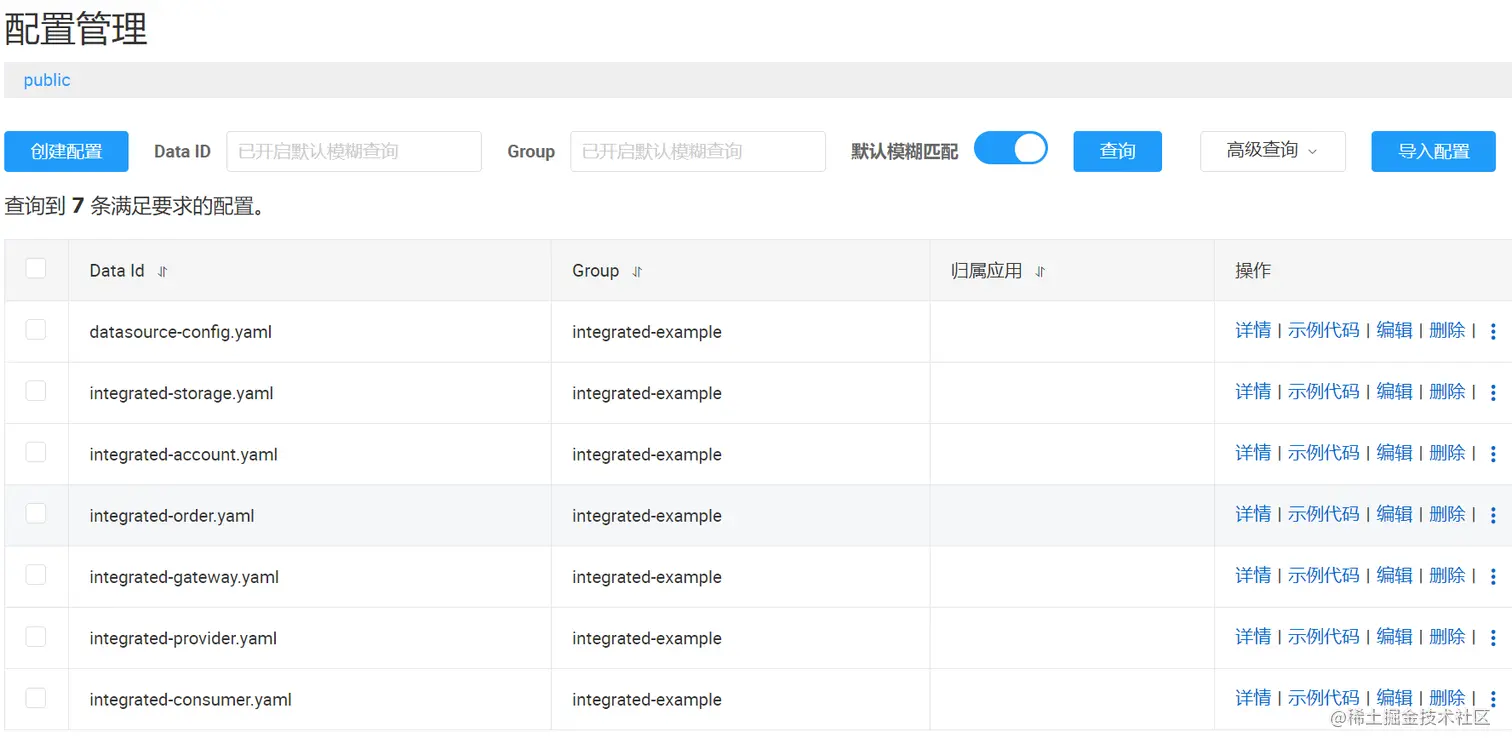Check the integrated-provider.yaml row checkbox

(x=36, y=635)
